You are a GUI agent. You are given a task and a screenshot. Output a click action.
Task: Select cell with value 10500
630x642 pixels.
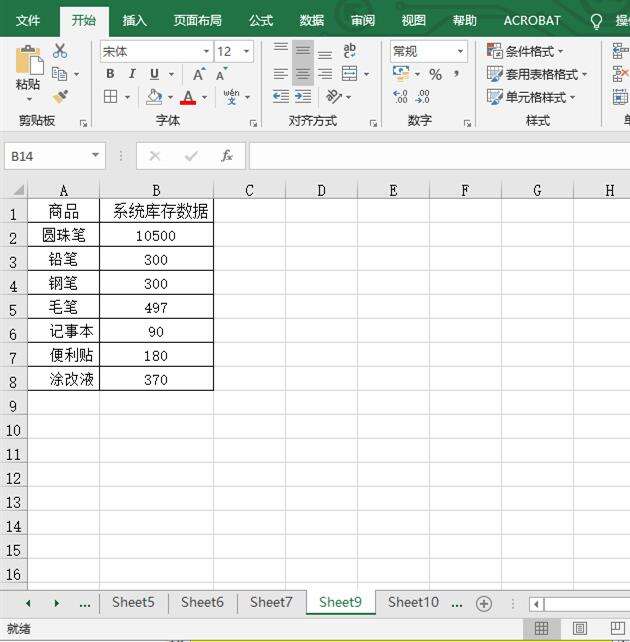(x=156, y=235)
